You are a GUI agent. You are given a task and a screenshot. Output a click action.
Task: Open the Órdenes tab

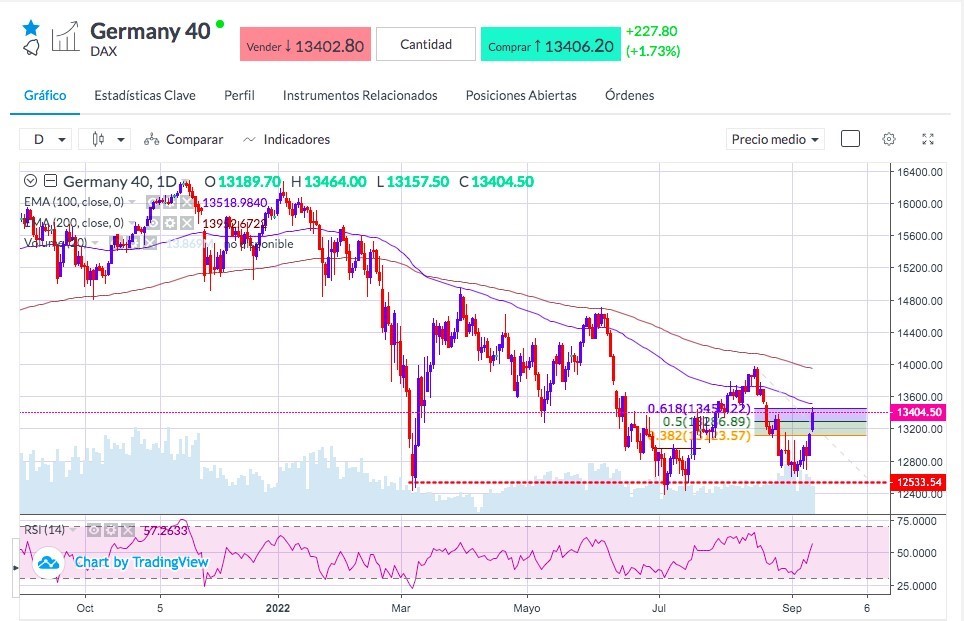pos(629,95)
